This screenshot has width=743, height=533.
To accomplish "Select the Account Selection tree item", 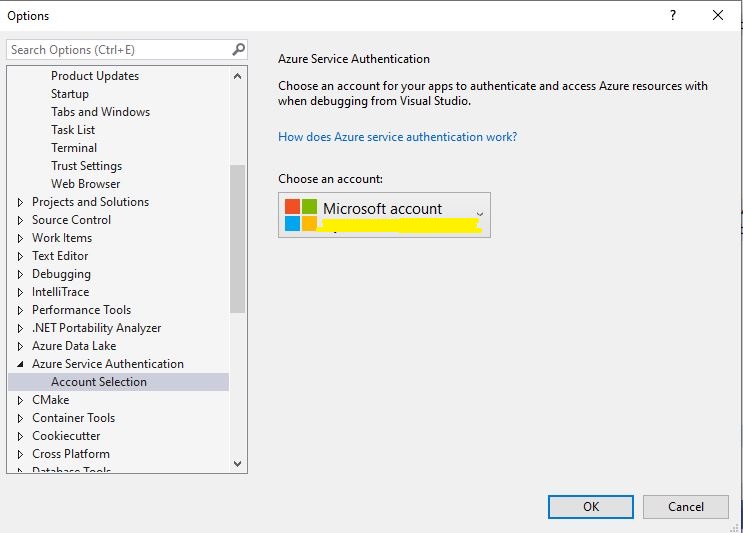I will 99,382.
